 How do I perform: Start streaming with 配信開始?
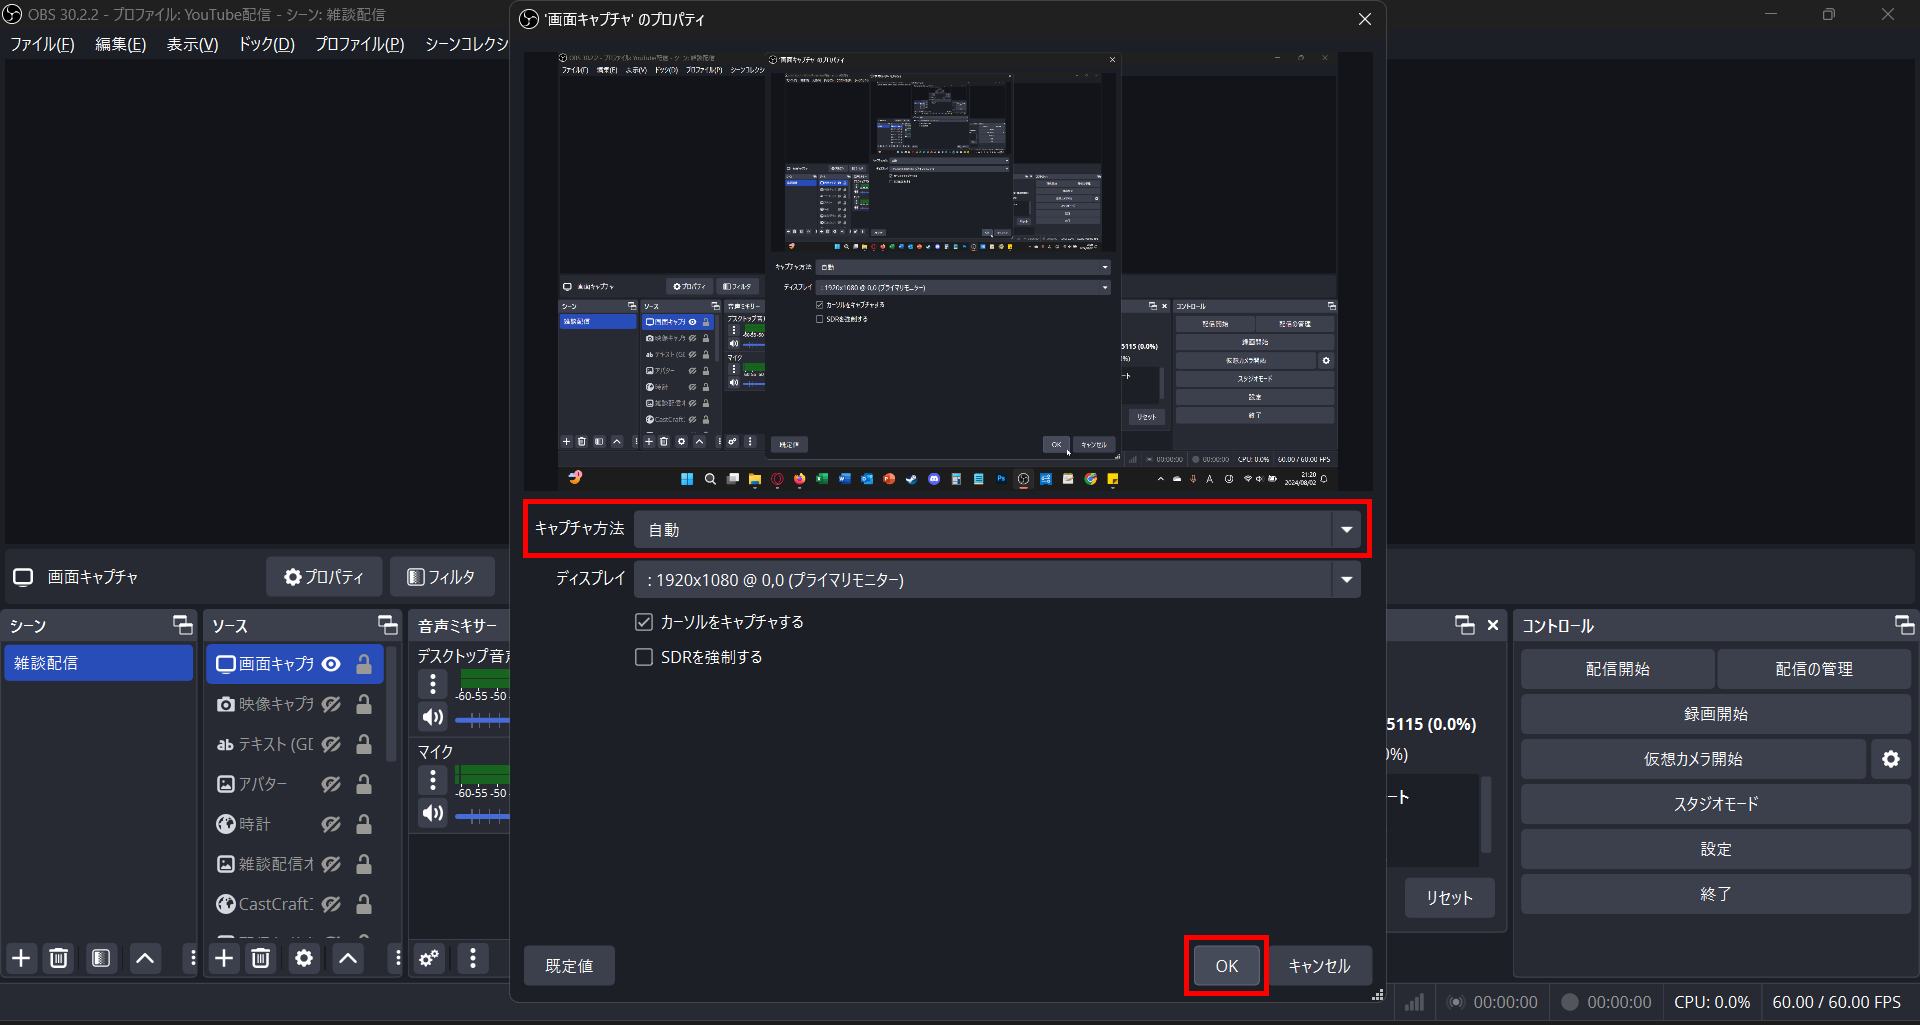click(1617, 669)
